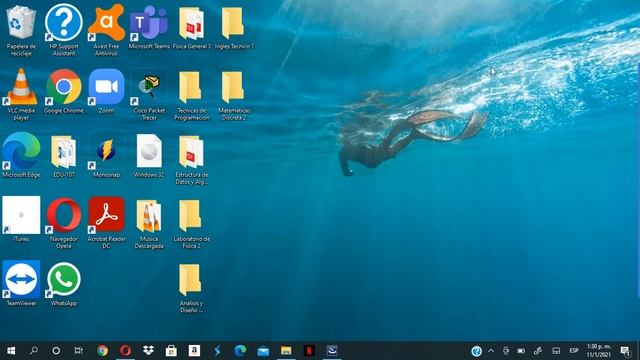
Task: Select the Matematicas Discreta 2 folder
Action: click(x=234, y=95)
